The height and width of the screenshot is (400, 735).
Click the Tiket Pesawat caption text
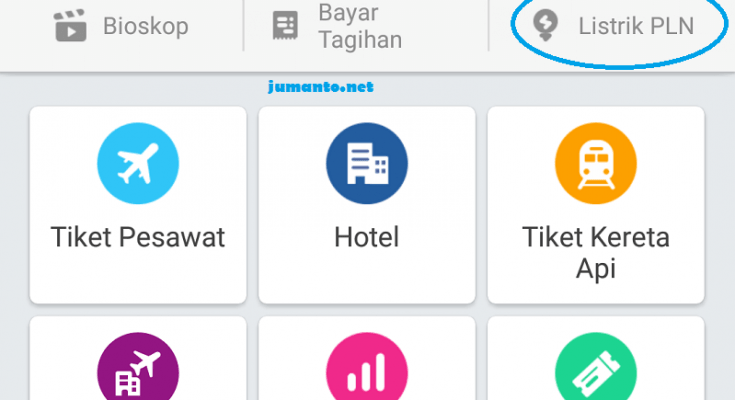pyautogui.click(x=138, y=237)
